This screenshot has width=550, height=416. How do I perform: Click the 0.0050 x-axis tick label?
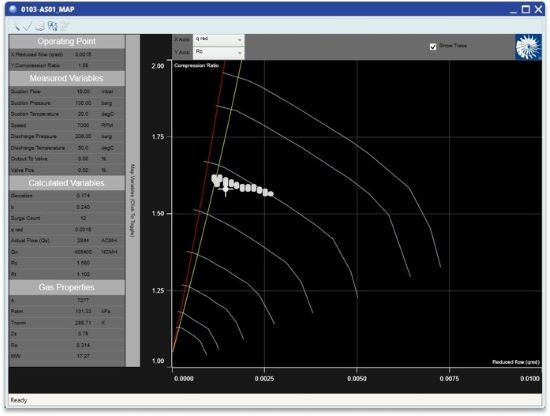[x=357, y=378]
